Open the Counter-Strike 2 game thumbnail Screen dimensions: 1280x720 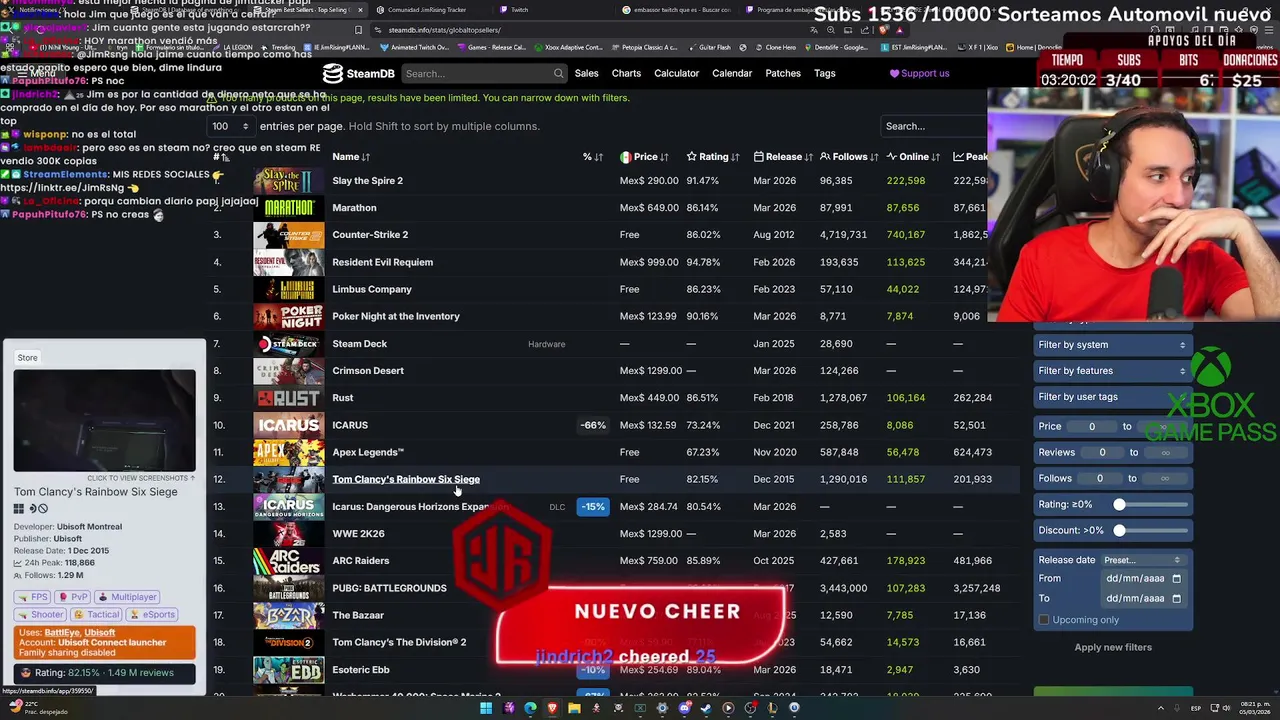pyautogui.click(x=289, y=235)
